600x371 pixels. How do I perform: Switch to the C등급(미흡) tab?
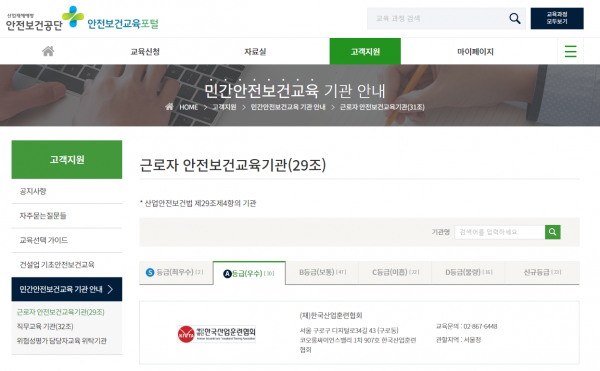click(395, 272)
